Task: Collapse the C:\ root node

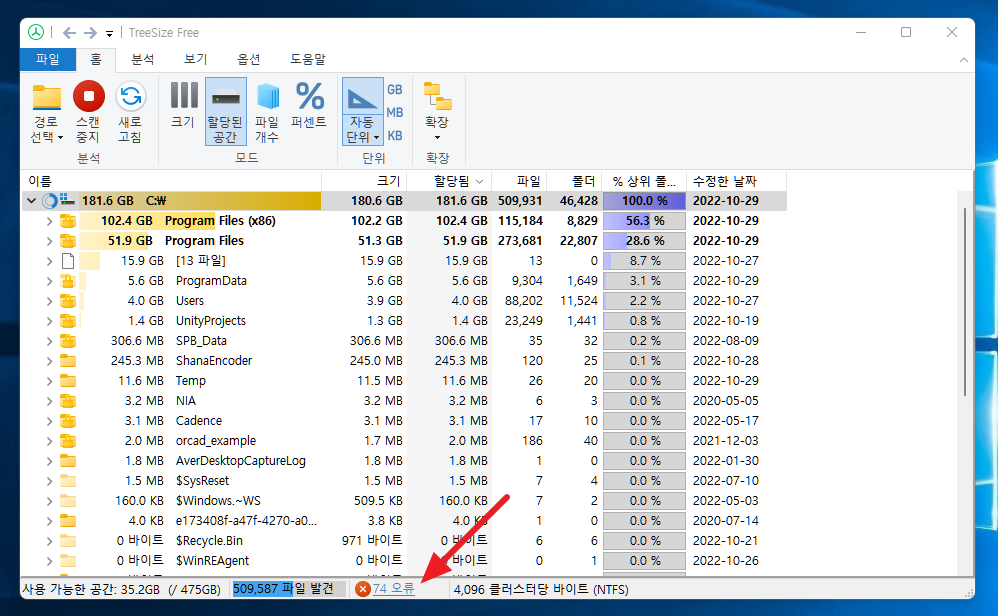Action: (x=31, y=201)
